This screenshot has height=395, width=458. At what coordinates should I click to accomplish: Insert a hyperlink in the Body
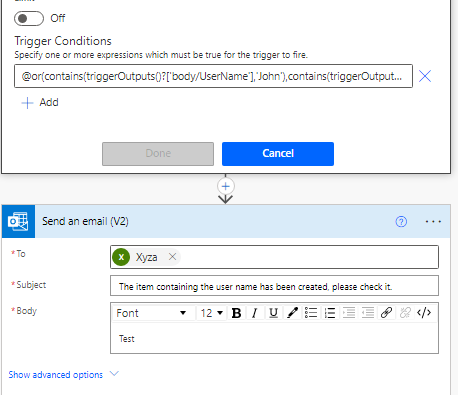(386, 313)
